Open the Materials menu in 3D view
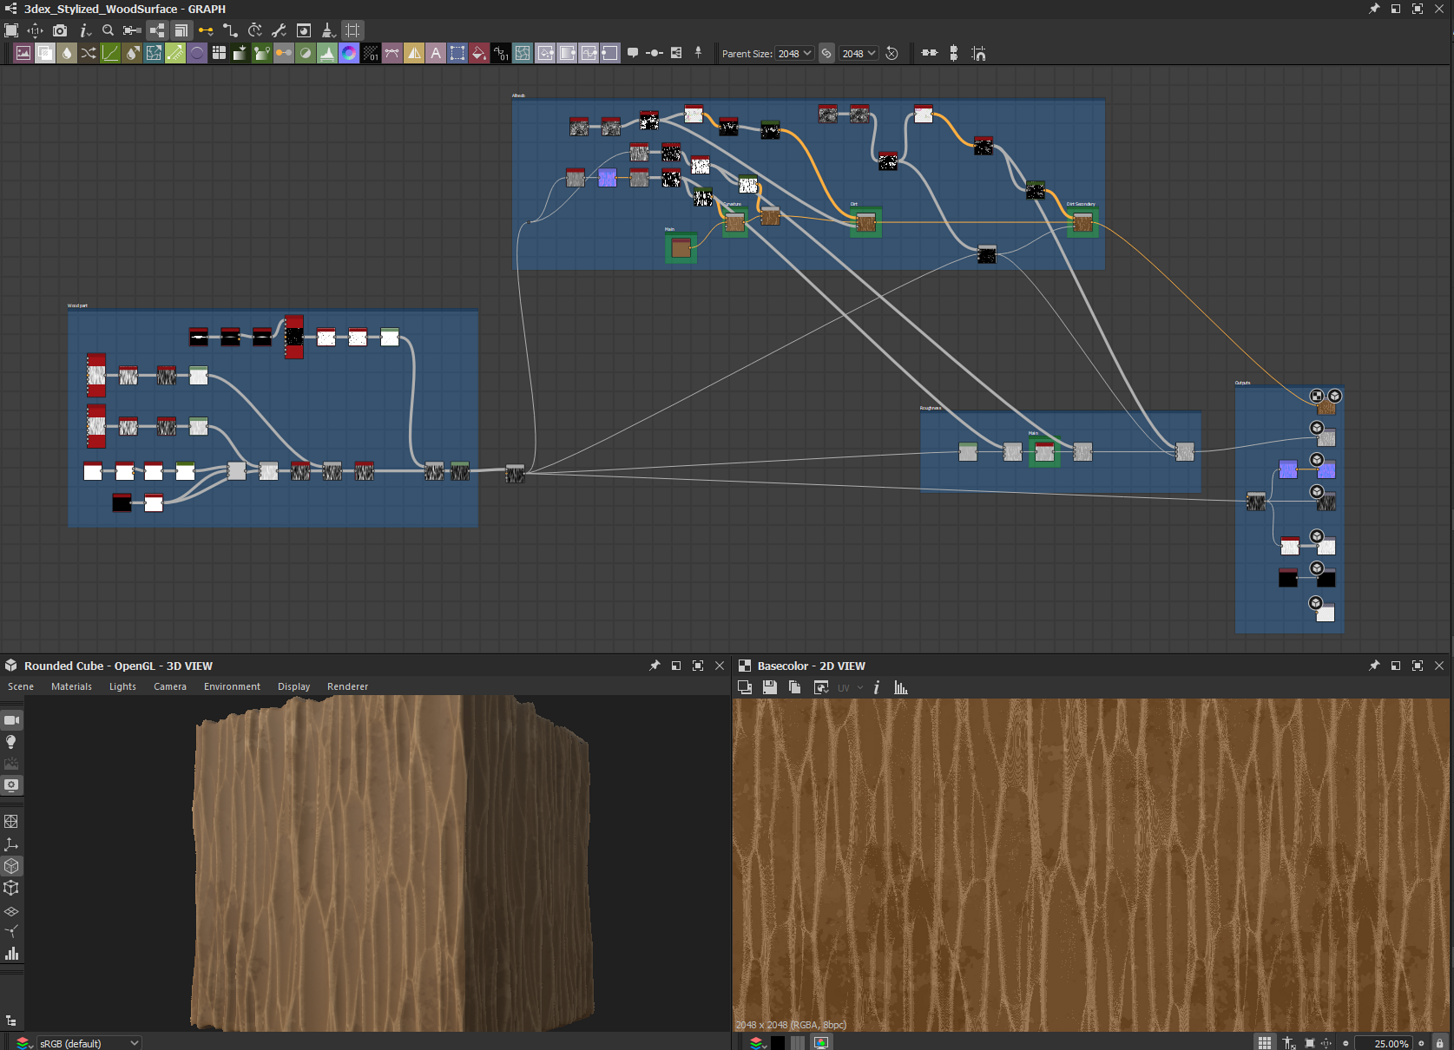The height and width of the screenshot is (1050, 1454). [71, 687]
